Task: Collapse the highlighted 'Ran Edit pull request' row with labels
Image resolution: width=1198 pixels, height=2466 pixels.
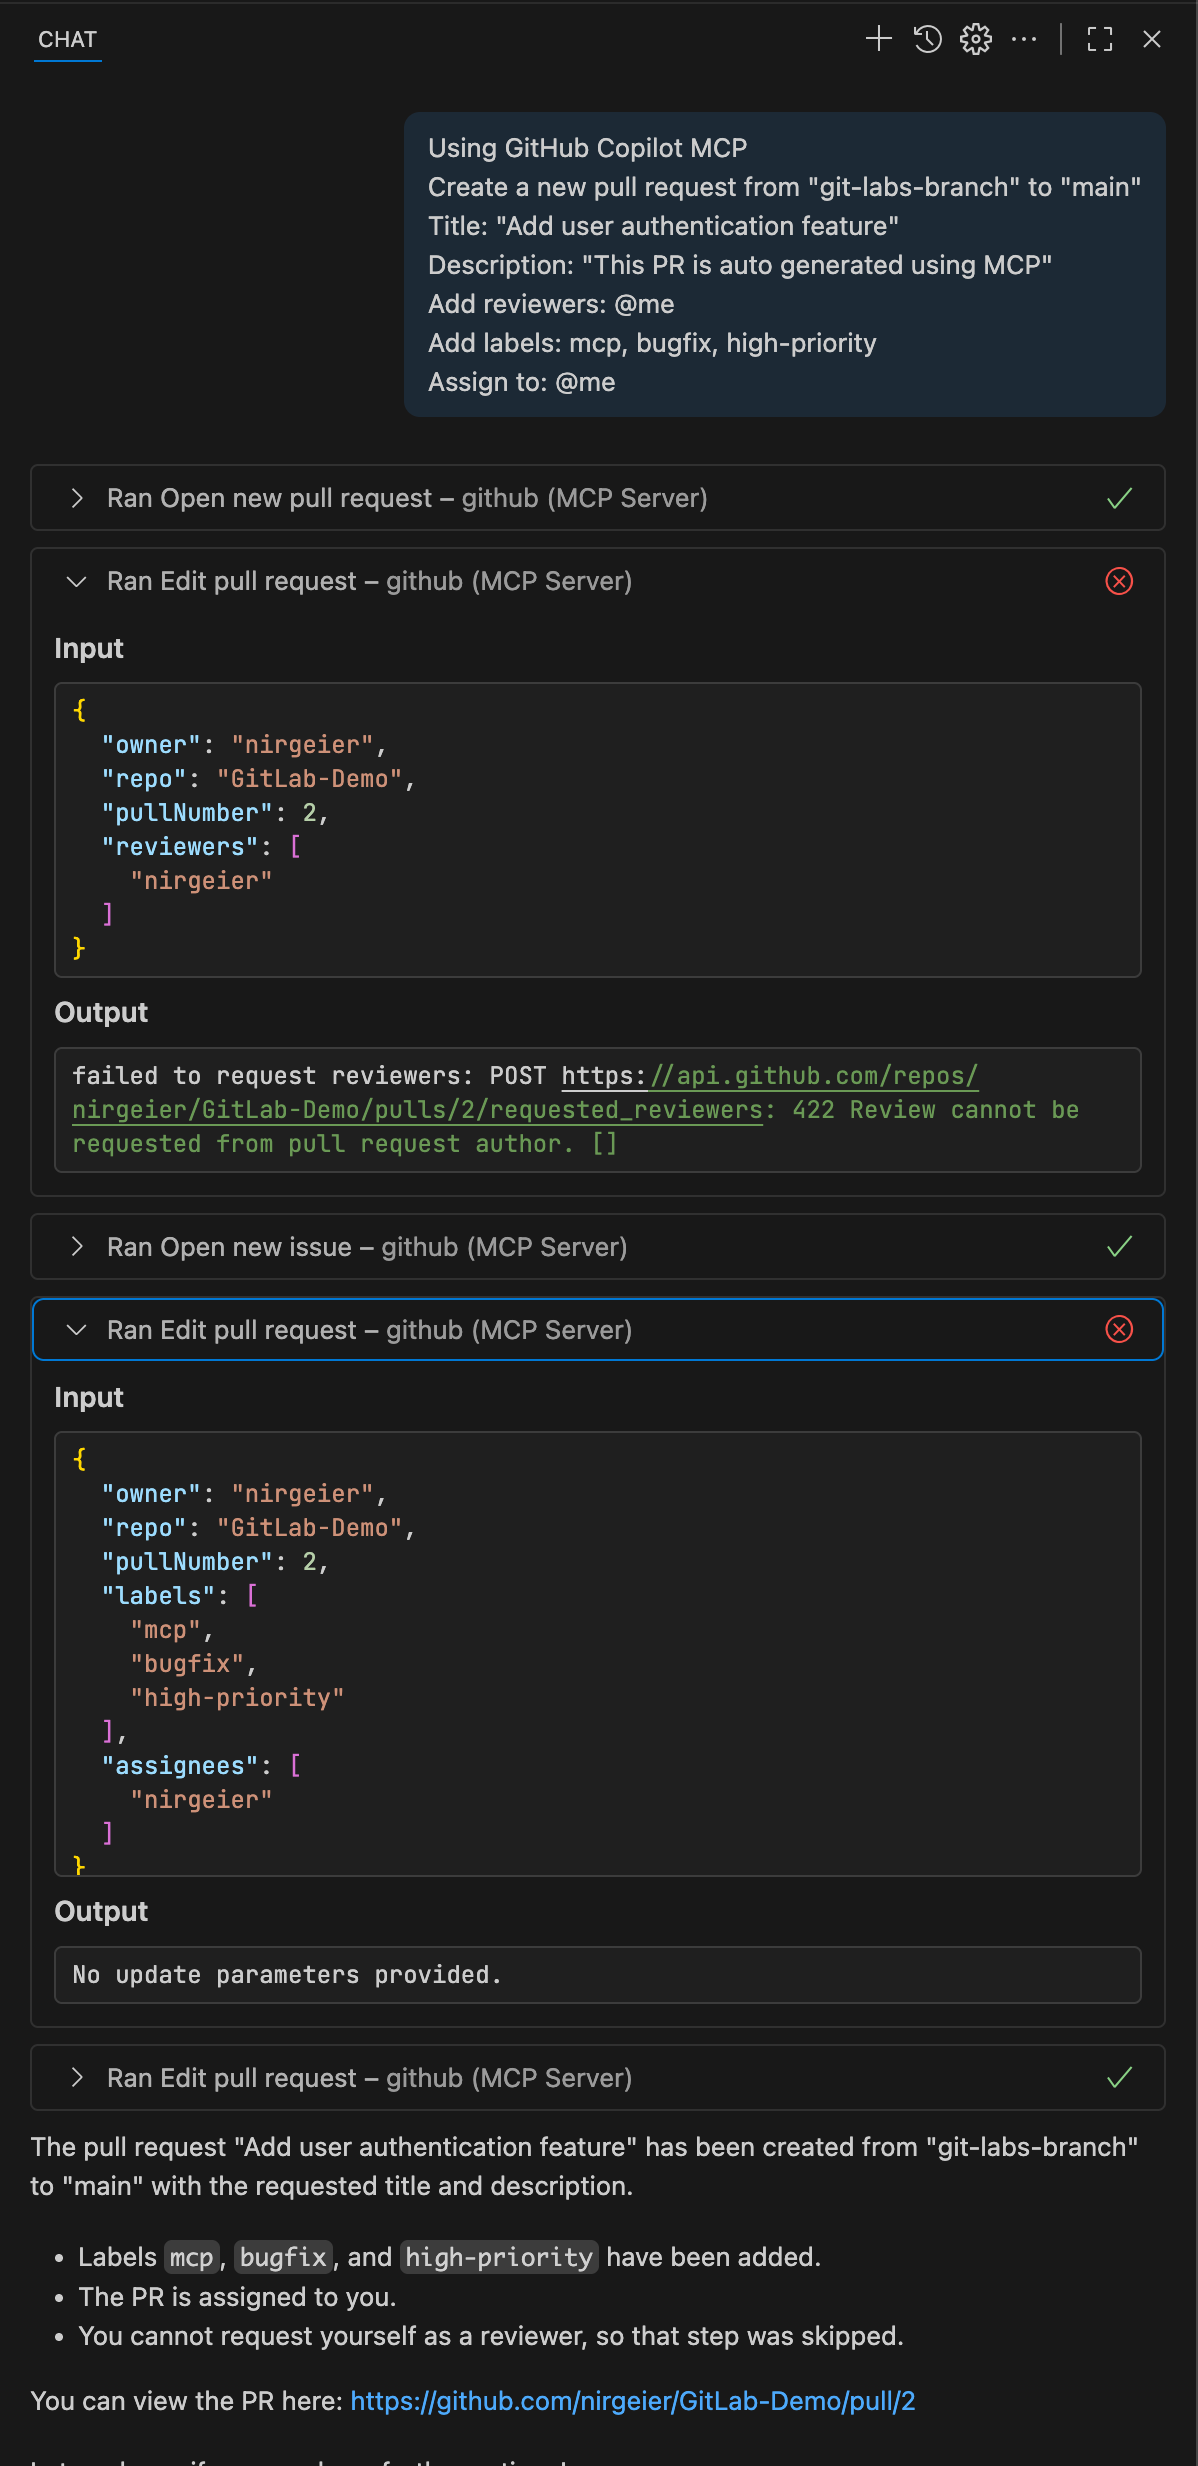Action: 598,1330
